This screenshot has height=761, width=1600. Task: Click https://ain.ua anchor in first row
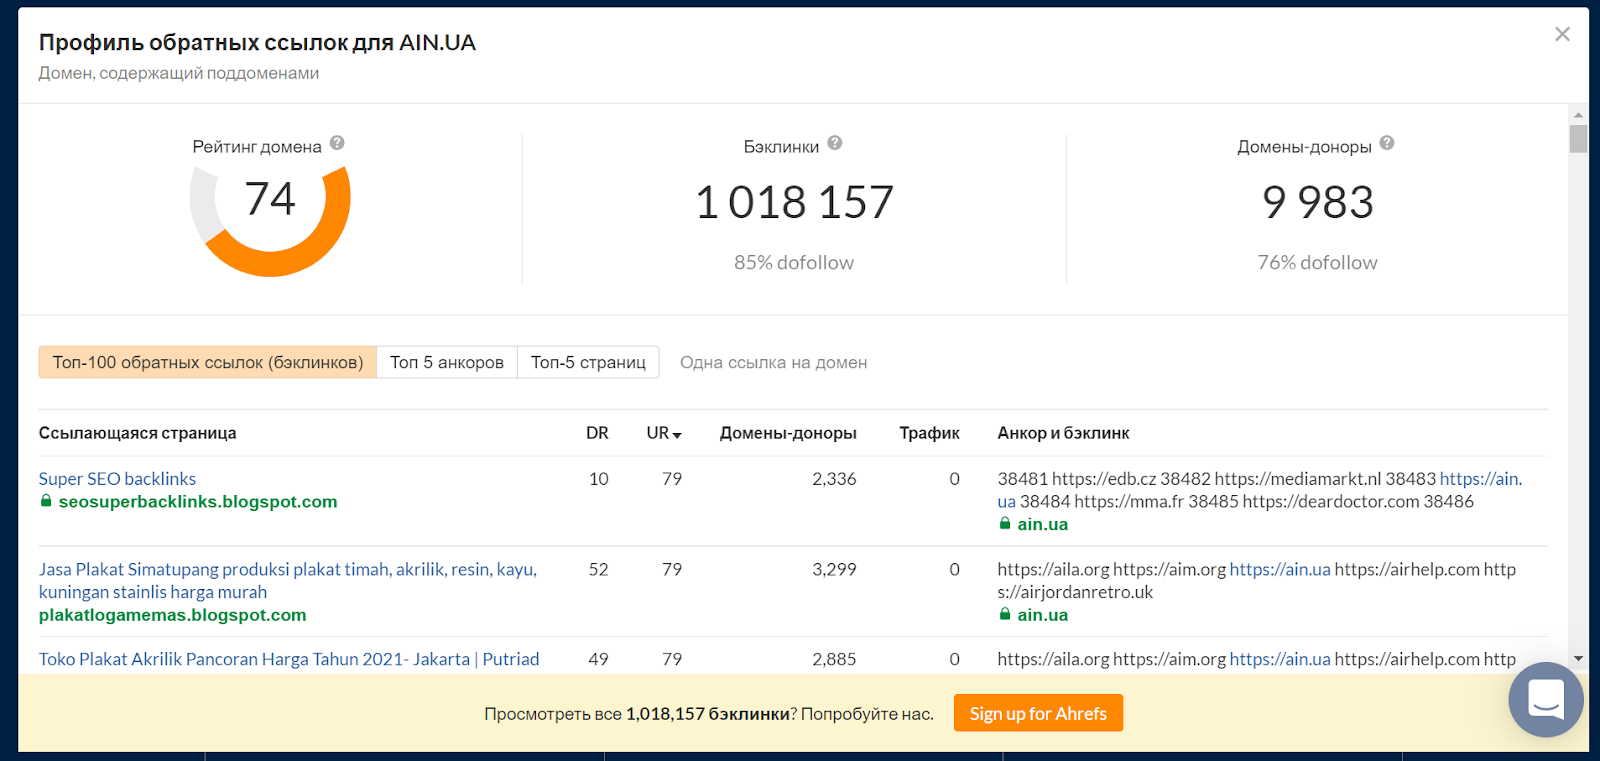(x=1480, y=479)
